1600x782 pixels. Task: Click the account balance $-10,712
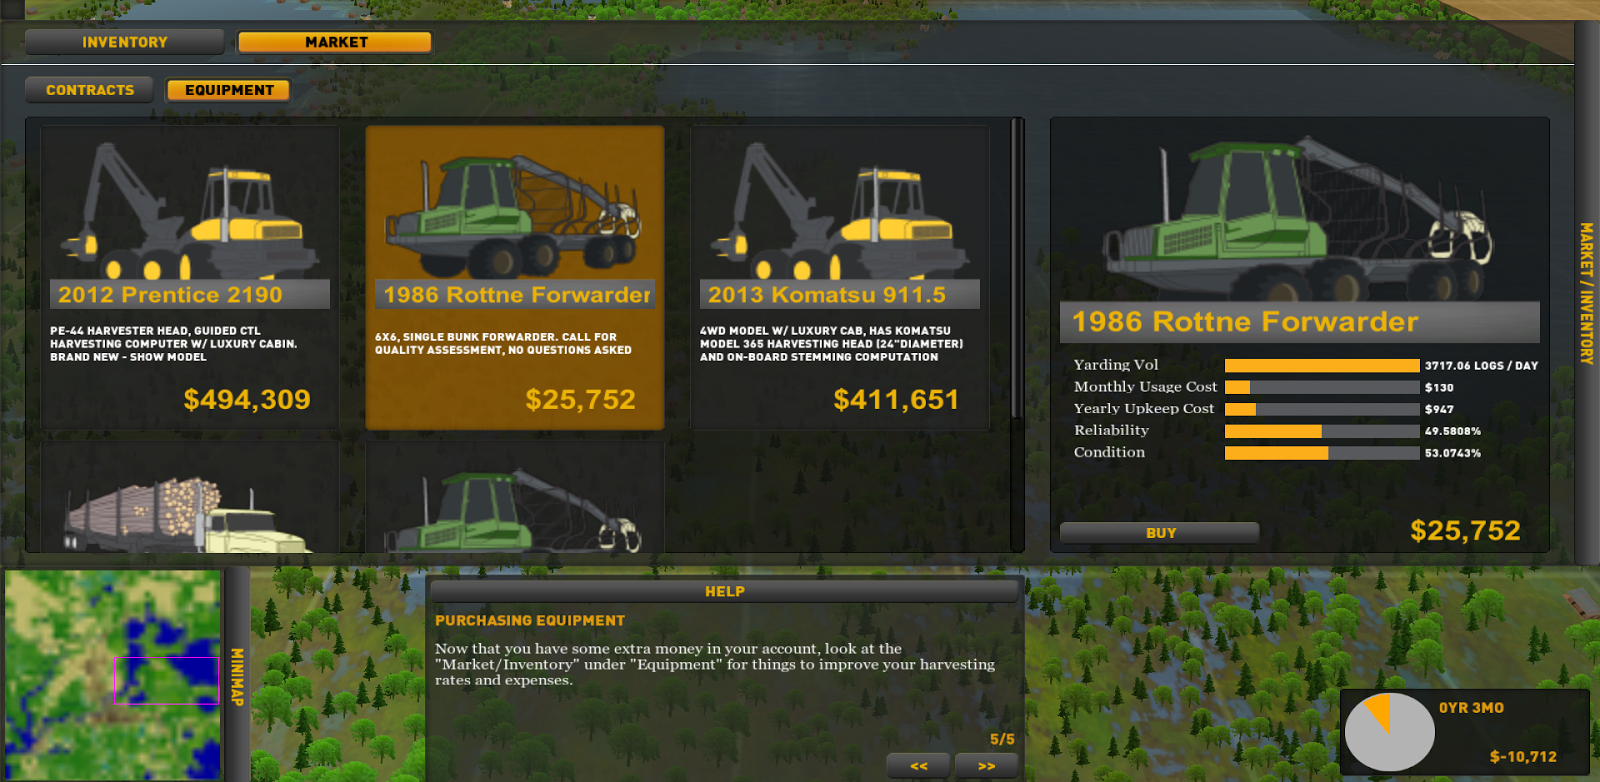1523,757
